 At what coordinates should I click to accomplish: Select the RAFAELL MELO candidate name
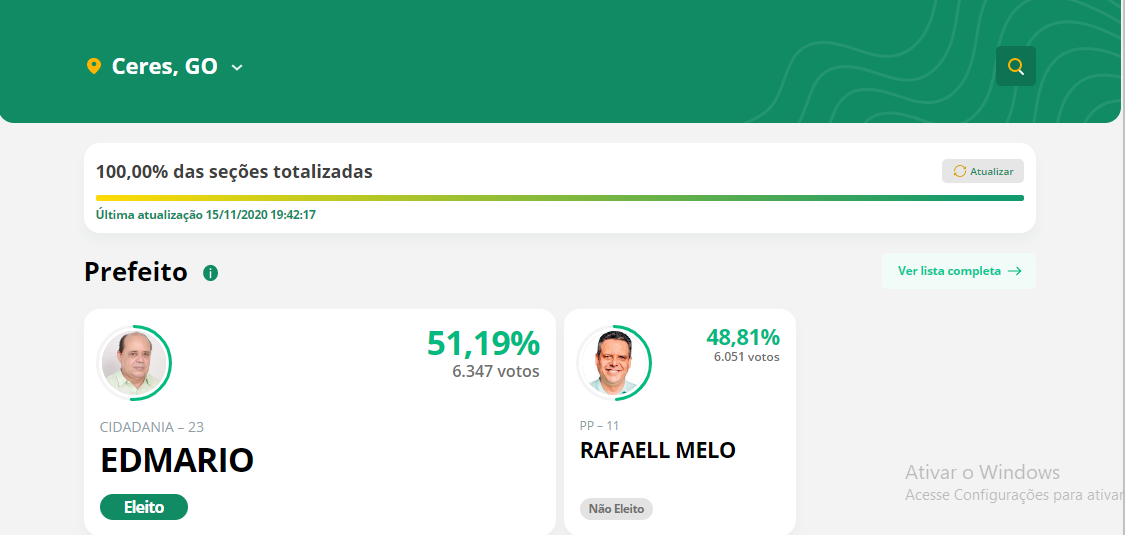658,450
